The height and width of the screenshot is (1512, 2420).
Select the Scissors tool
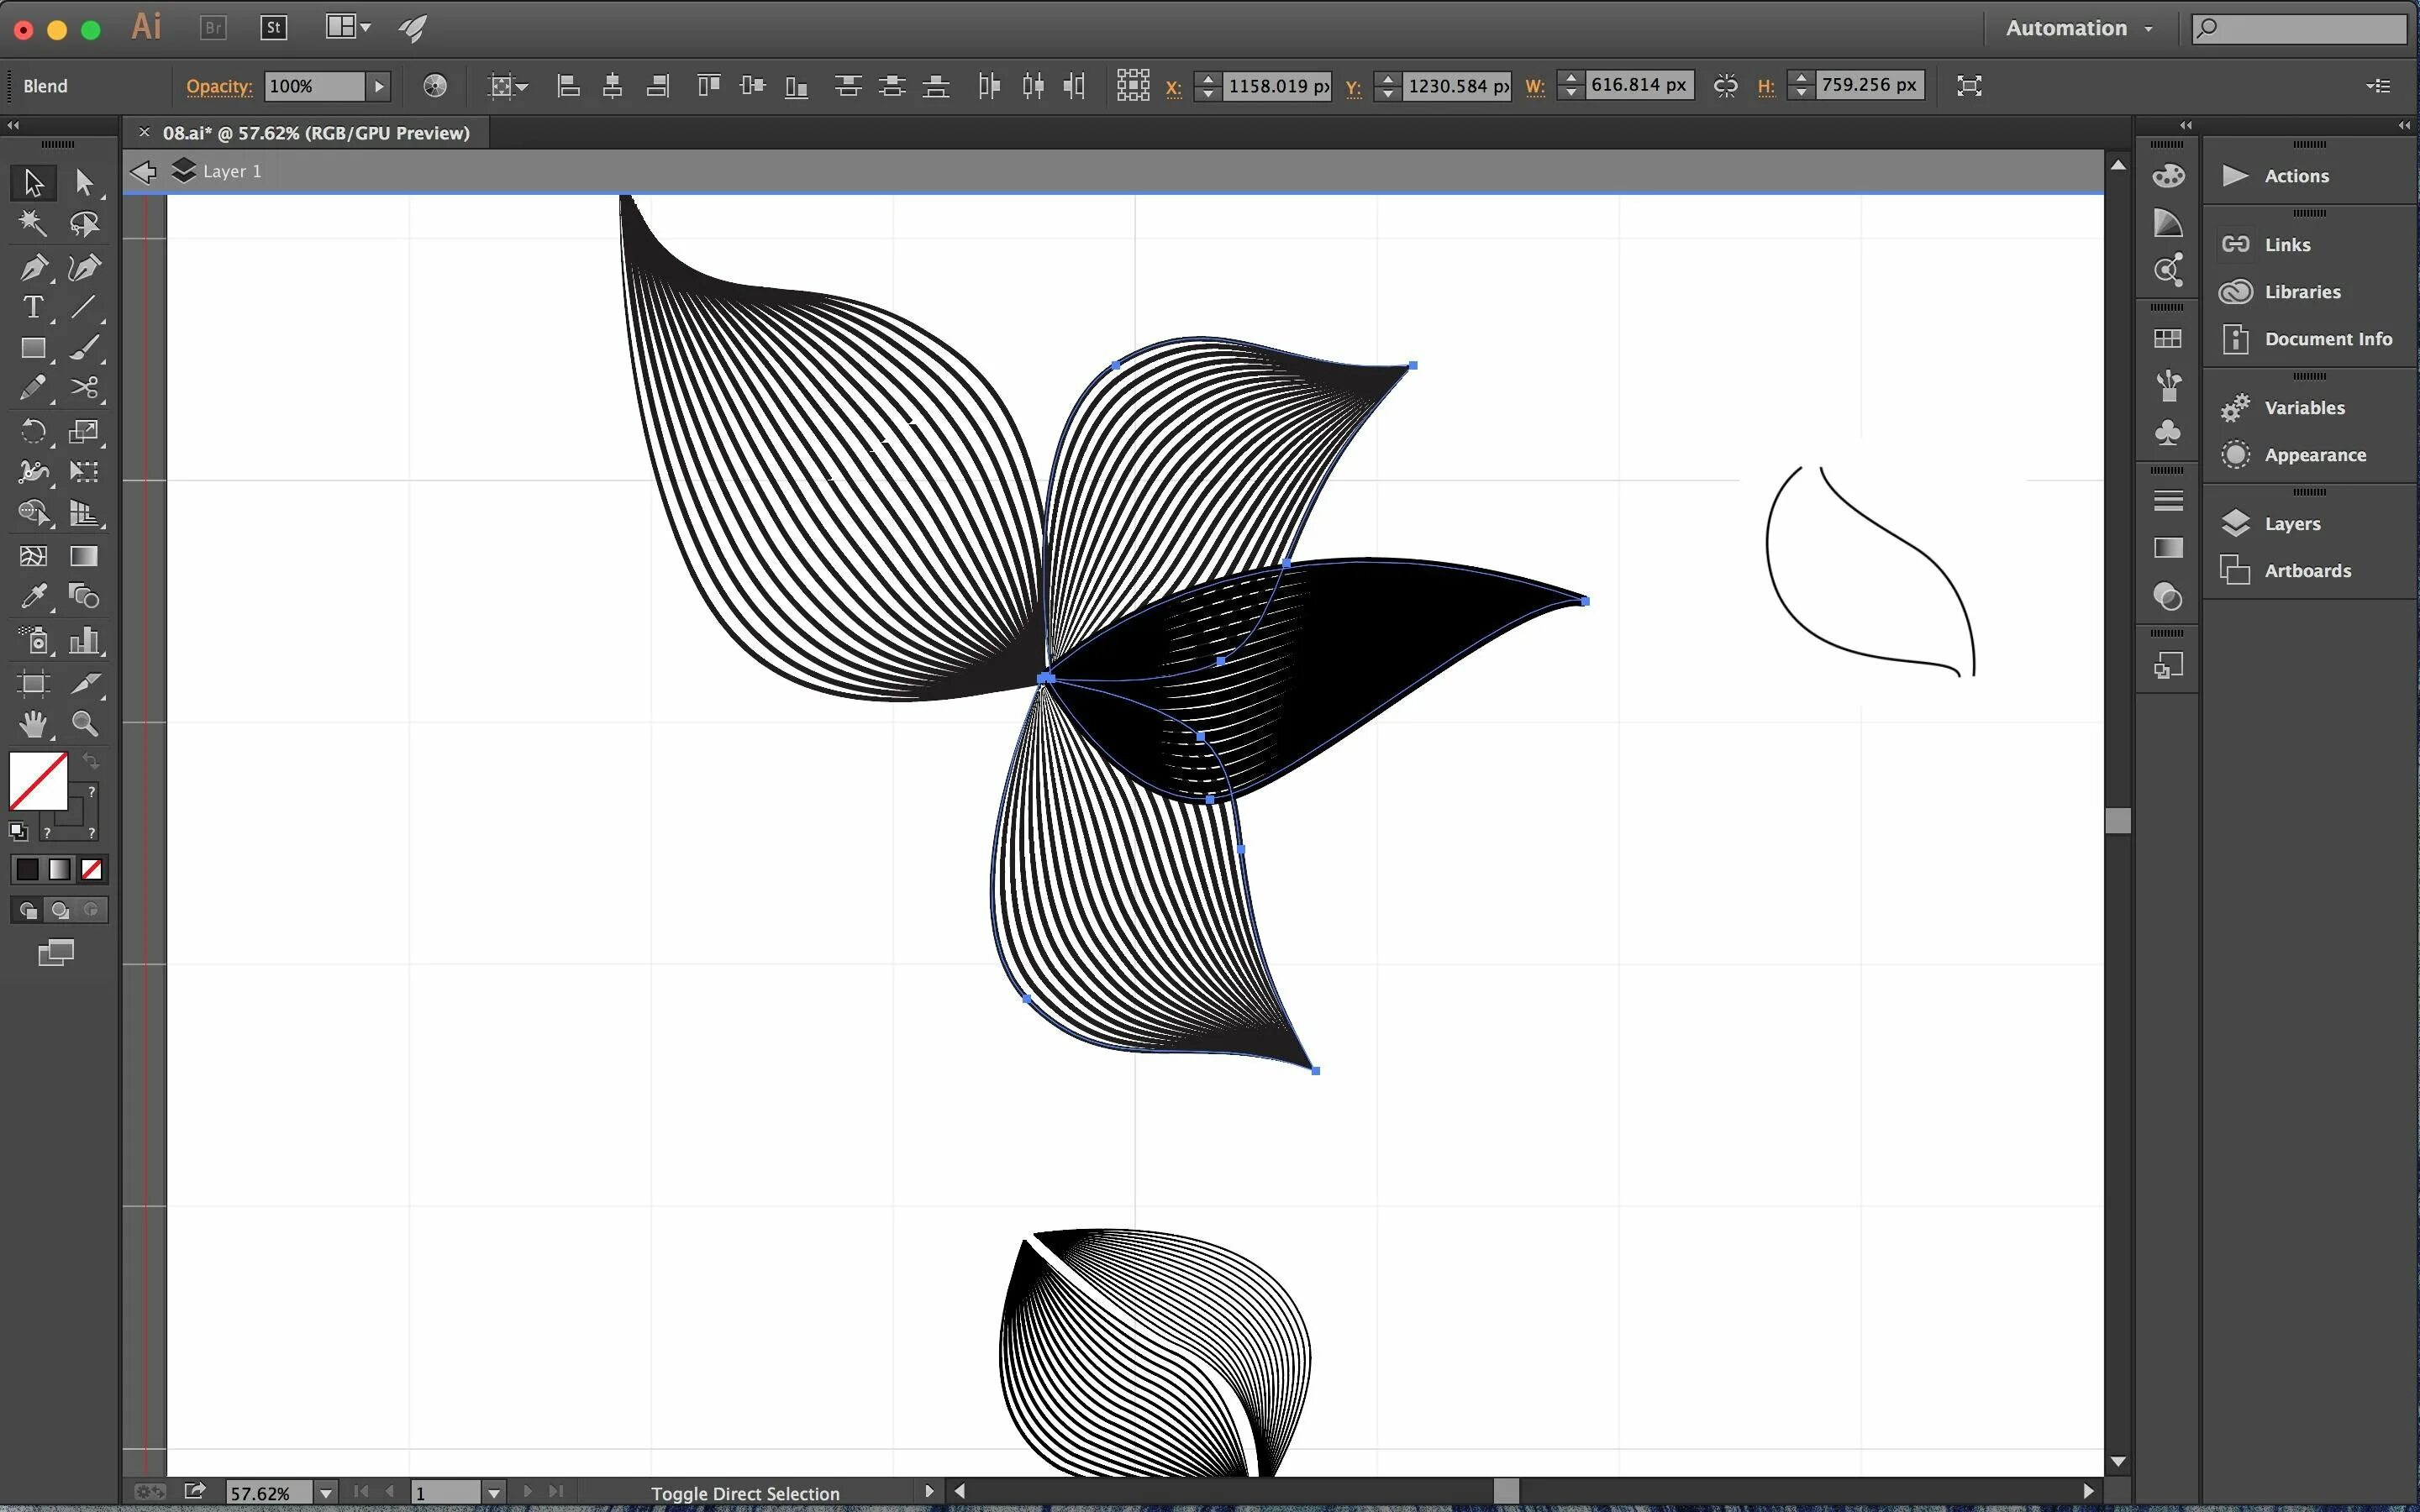click(85, 388)
